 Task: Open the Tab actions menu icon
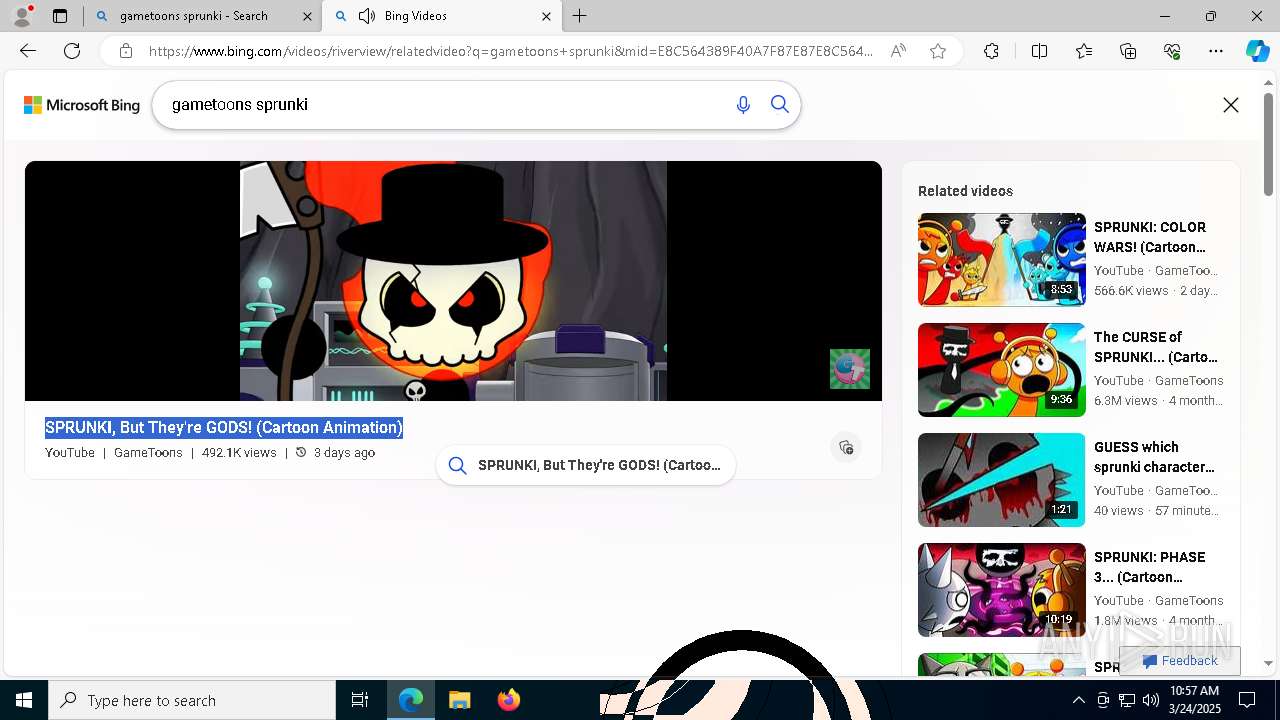[x=60, y=16]
